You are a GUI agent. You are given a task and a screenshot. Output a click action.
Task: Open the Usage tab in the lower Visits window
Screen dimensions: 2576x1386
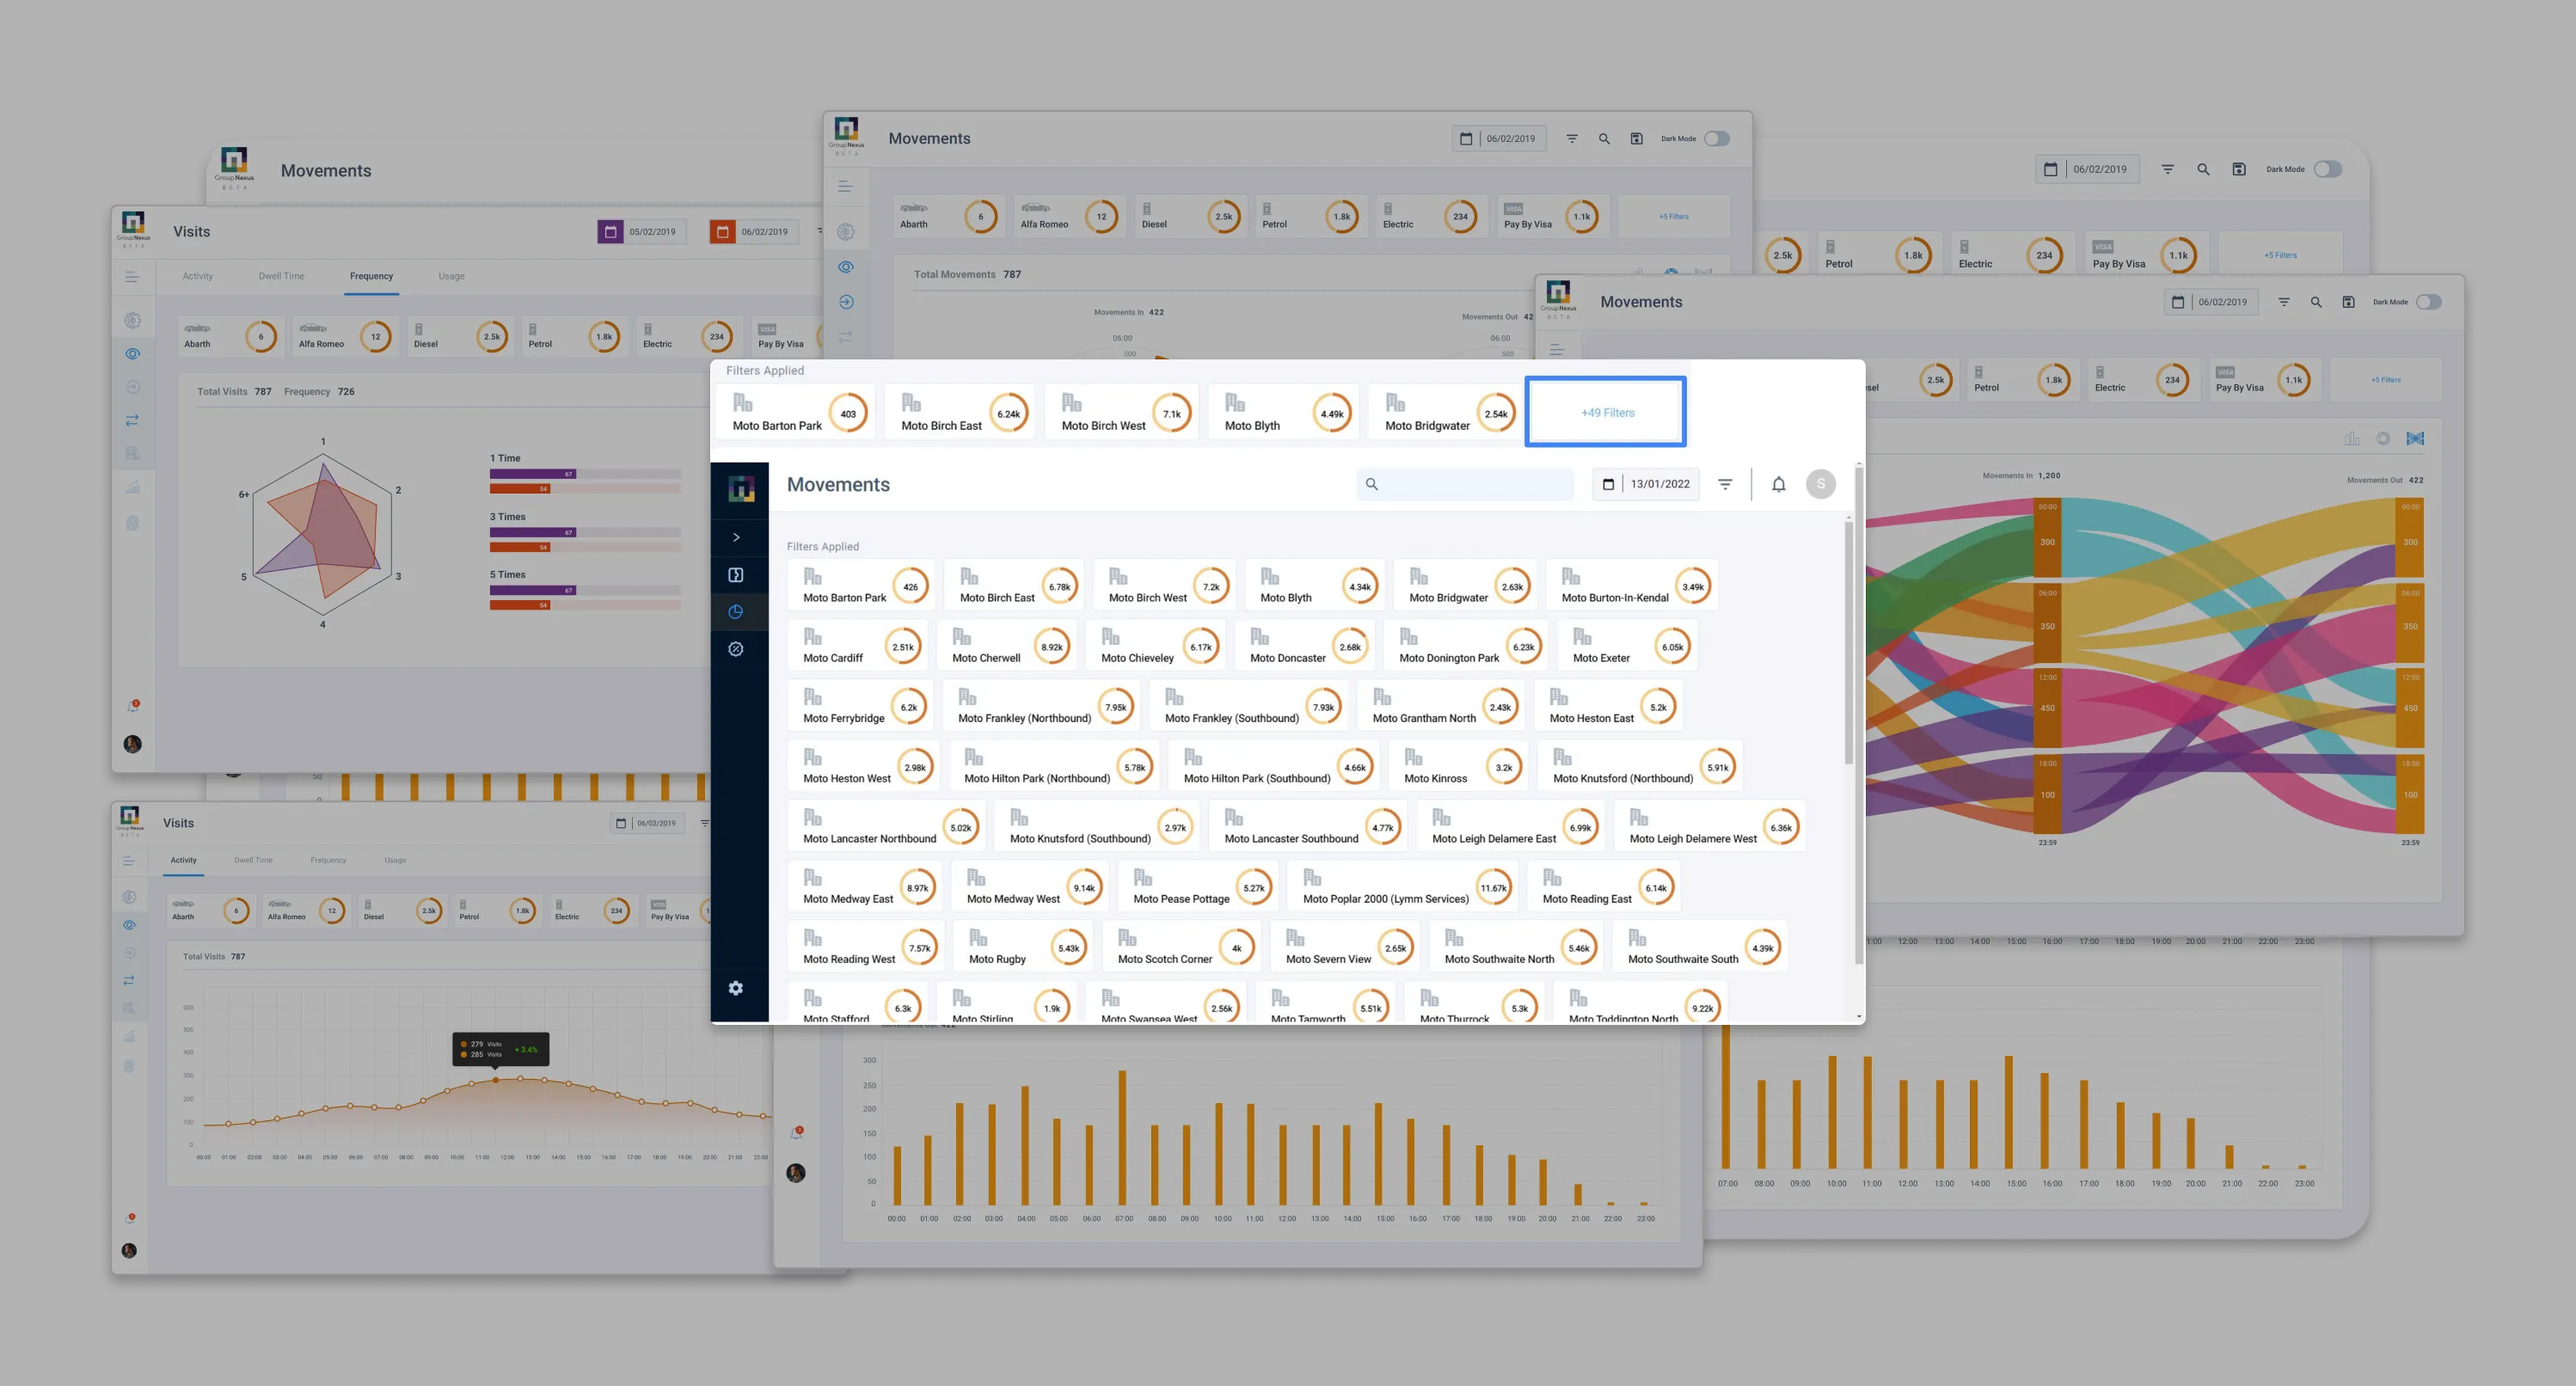point(395,860)
